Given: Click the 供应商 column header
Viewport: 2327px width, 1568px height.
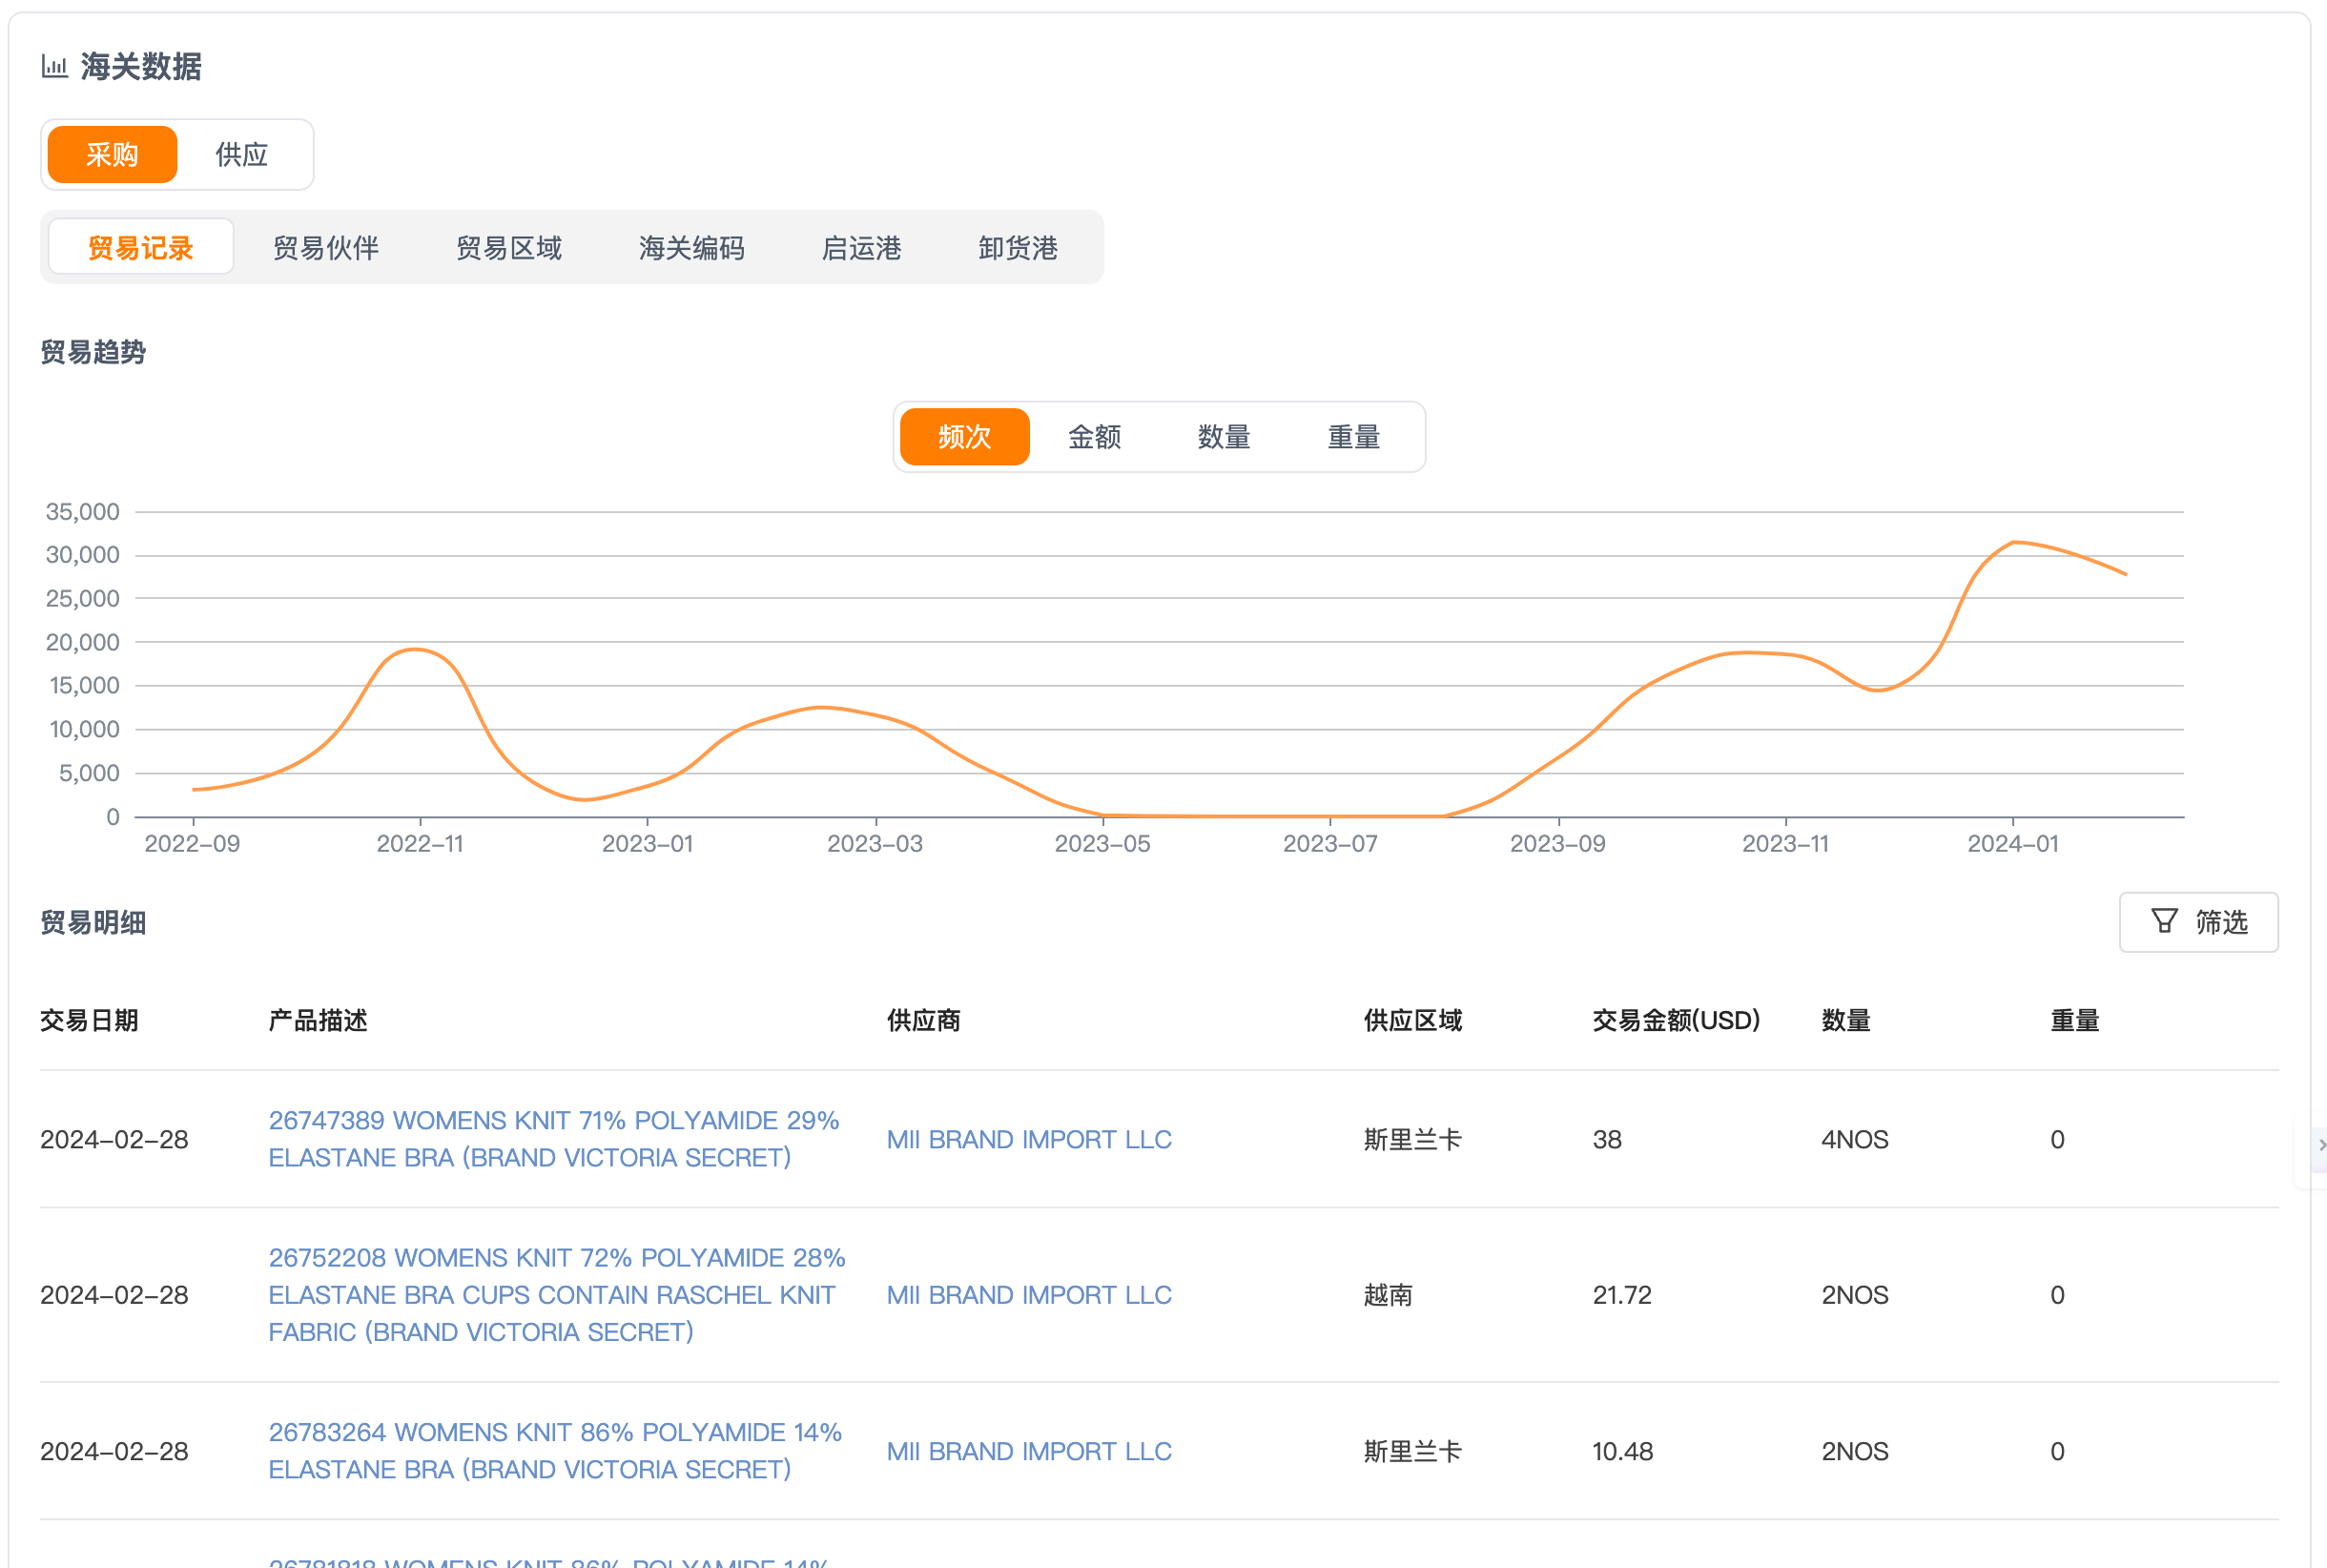Looking at the screenshot, I should coord(923,1021).
